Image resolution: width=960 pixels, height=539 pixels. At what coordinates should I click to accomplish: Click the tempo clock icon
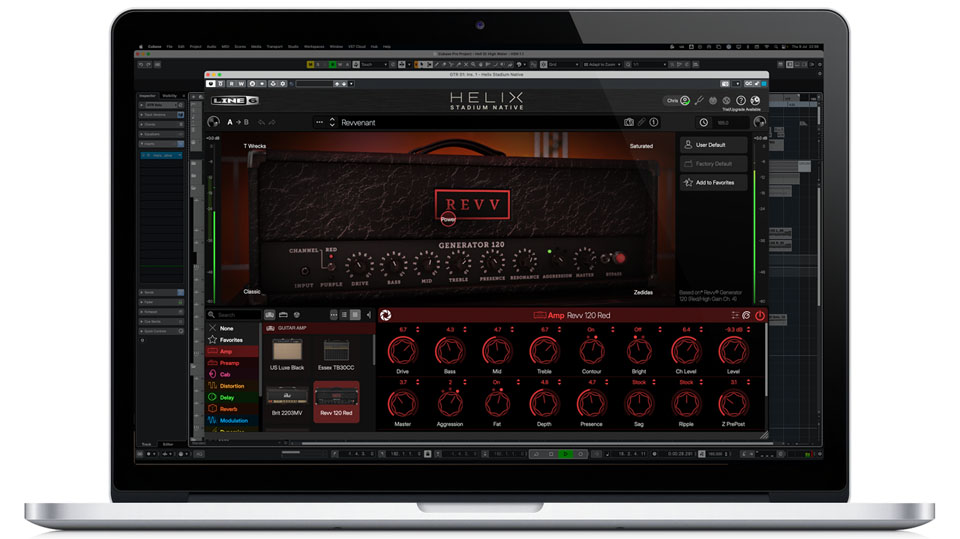(x=703, y=122)
